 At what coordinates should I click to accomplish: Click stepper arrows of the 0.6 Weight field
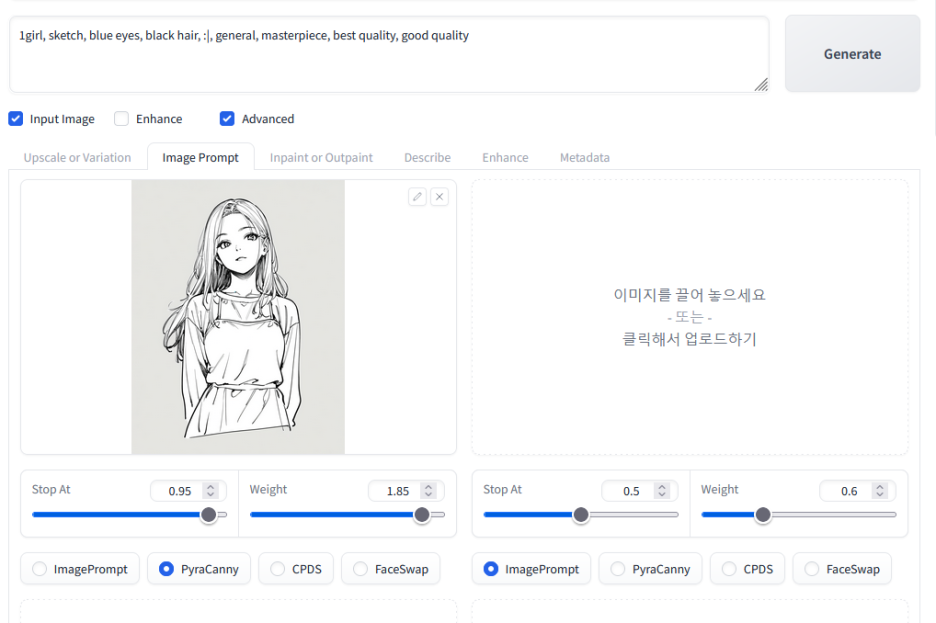point(879,491)
